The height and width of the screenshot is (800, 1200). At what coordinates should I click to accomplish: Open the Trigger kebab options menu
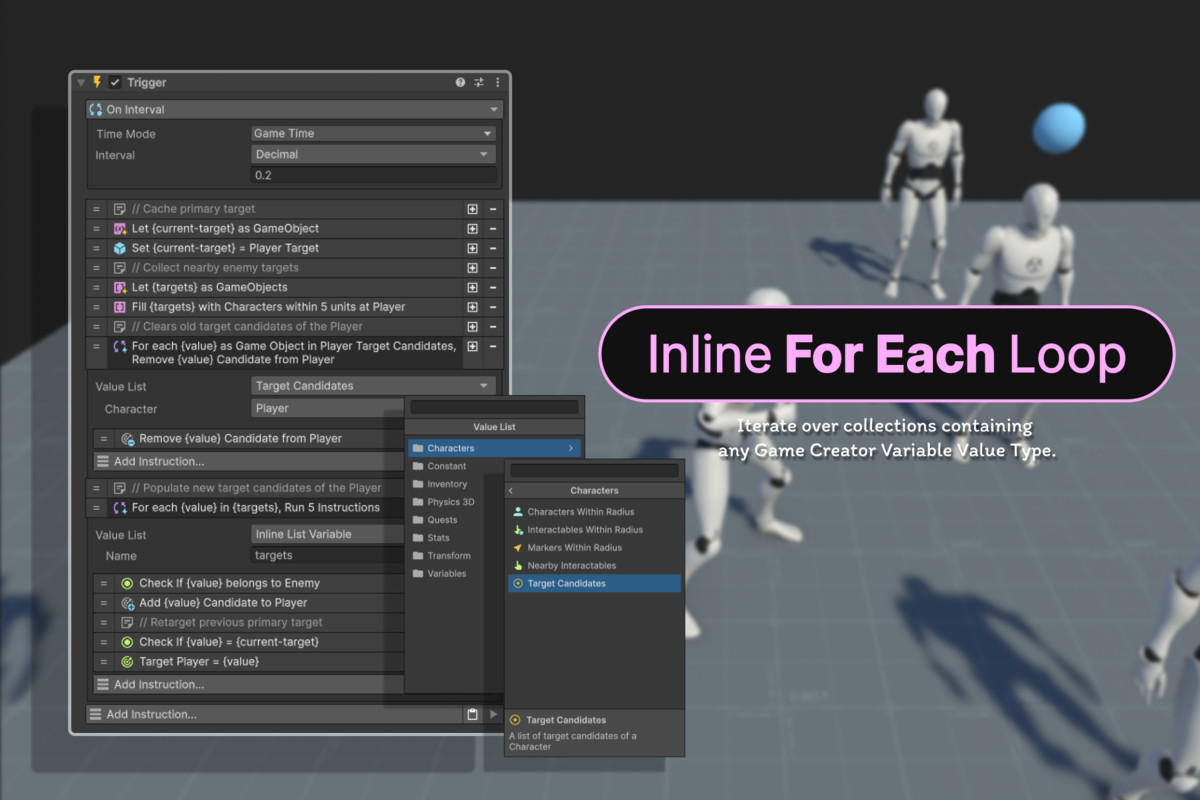pos(497,83)
